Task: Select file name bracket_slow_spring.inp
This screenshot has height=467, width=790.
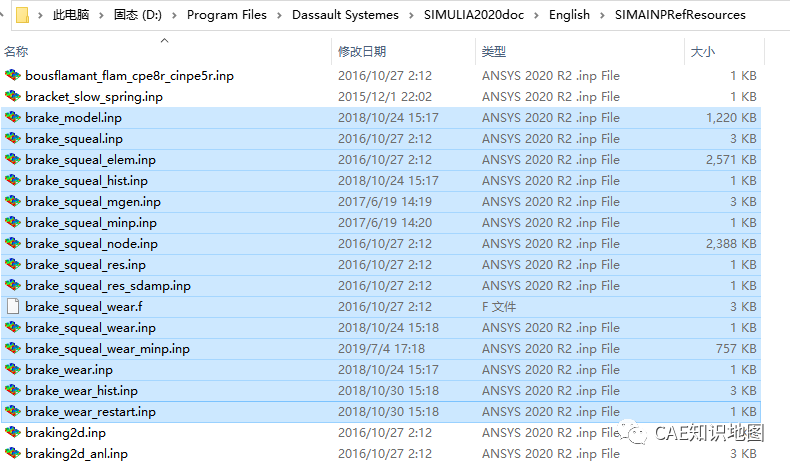Action: point(94,97)
